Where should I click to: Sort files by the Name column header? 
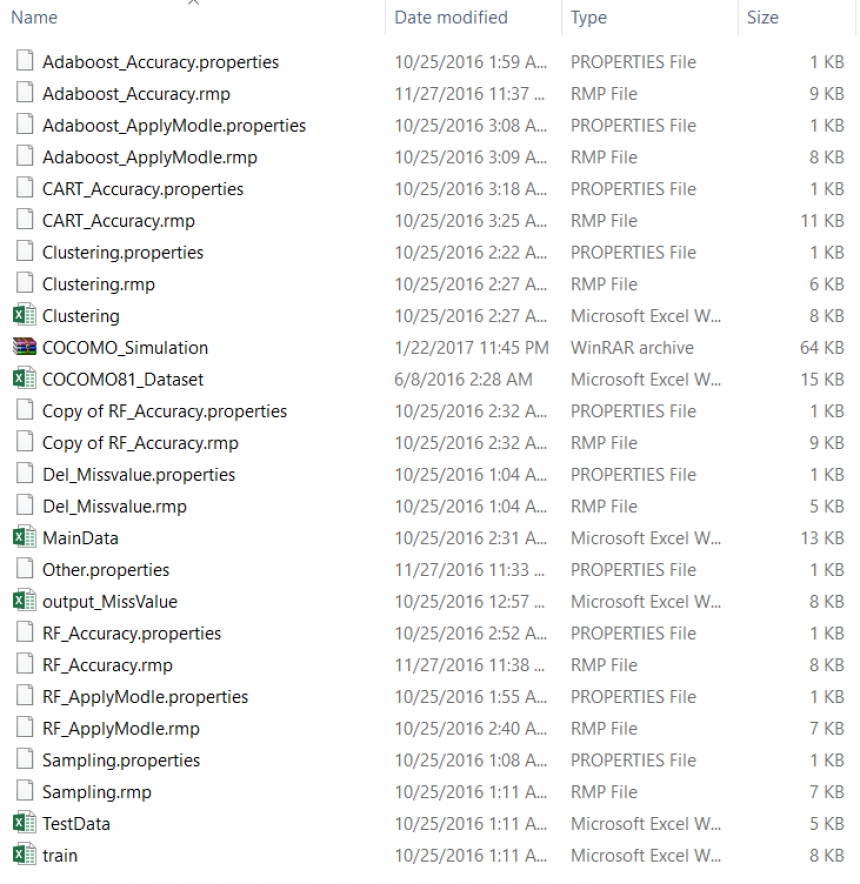(34, 17)
